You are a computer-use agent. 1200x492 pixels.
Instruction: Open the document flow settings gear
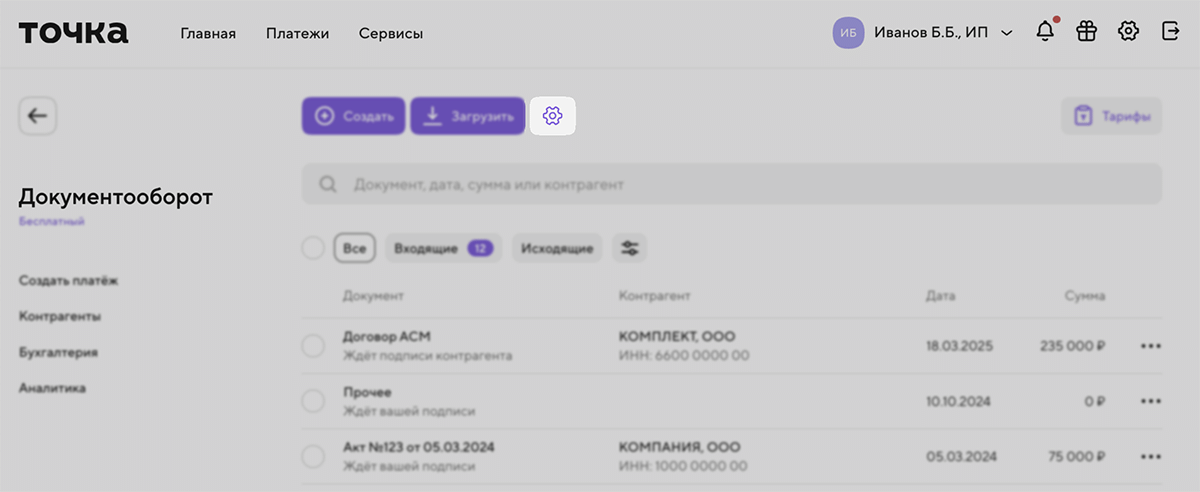coord(552,116)
